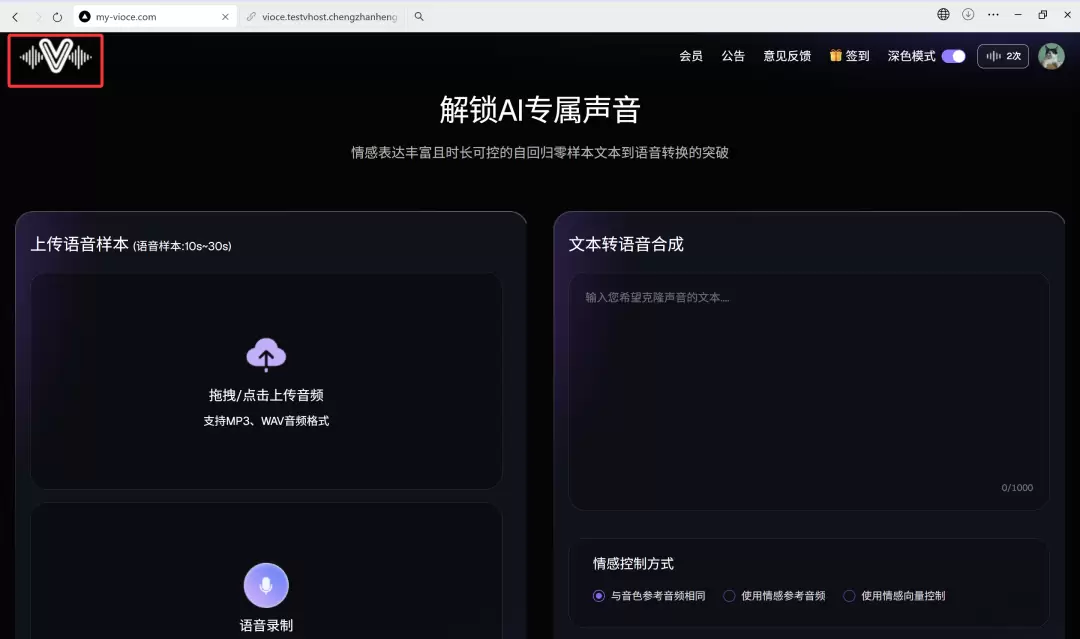Click the browser search magnifier icon

click(x=419, y=17)
